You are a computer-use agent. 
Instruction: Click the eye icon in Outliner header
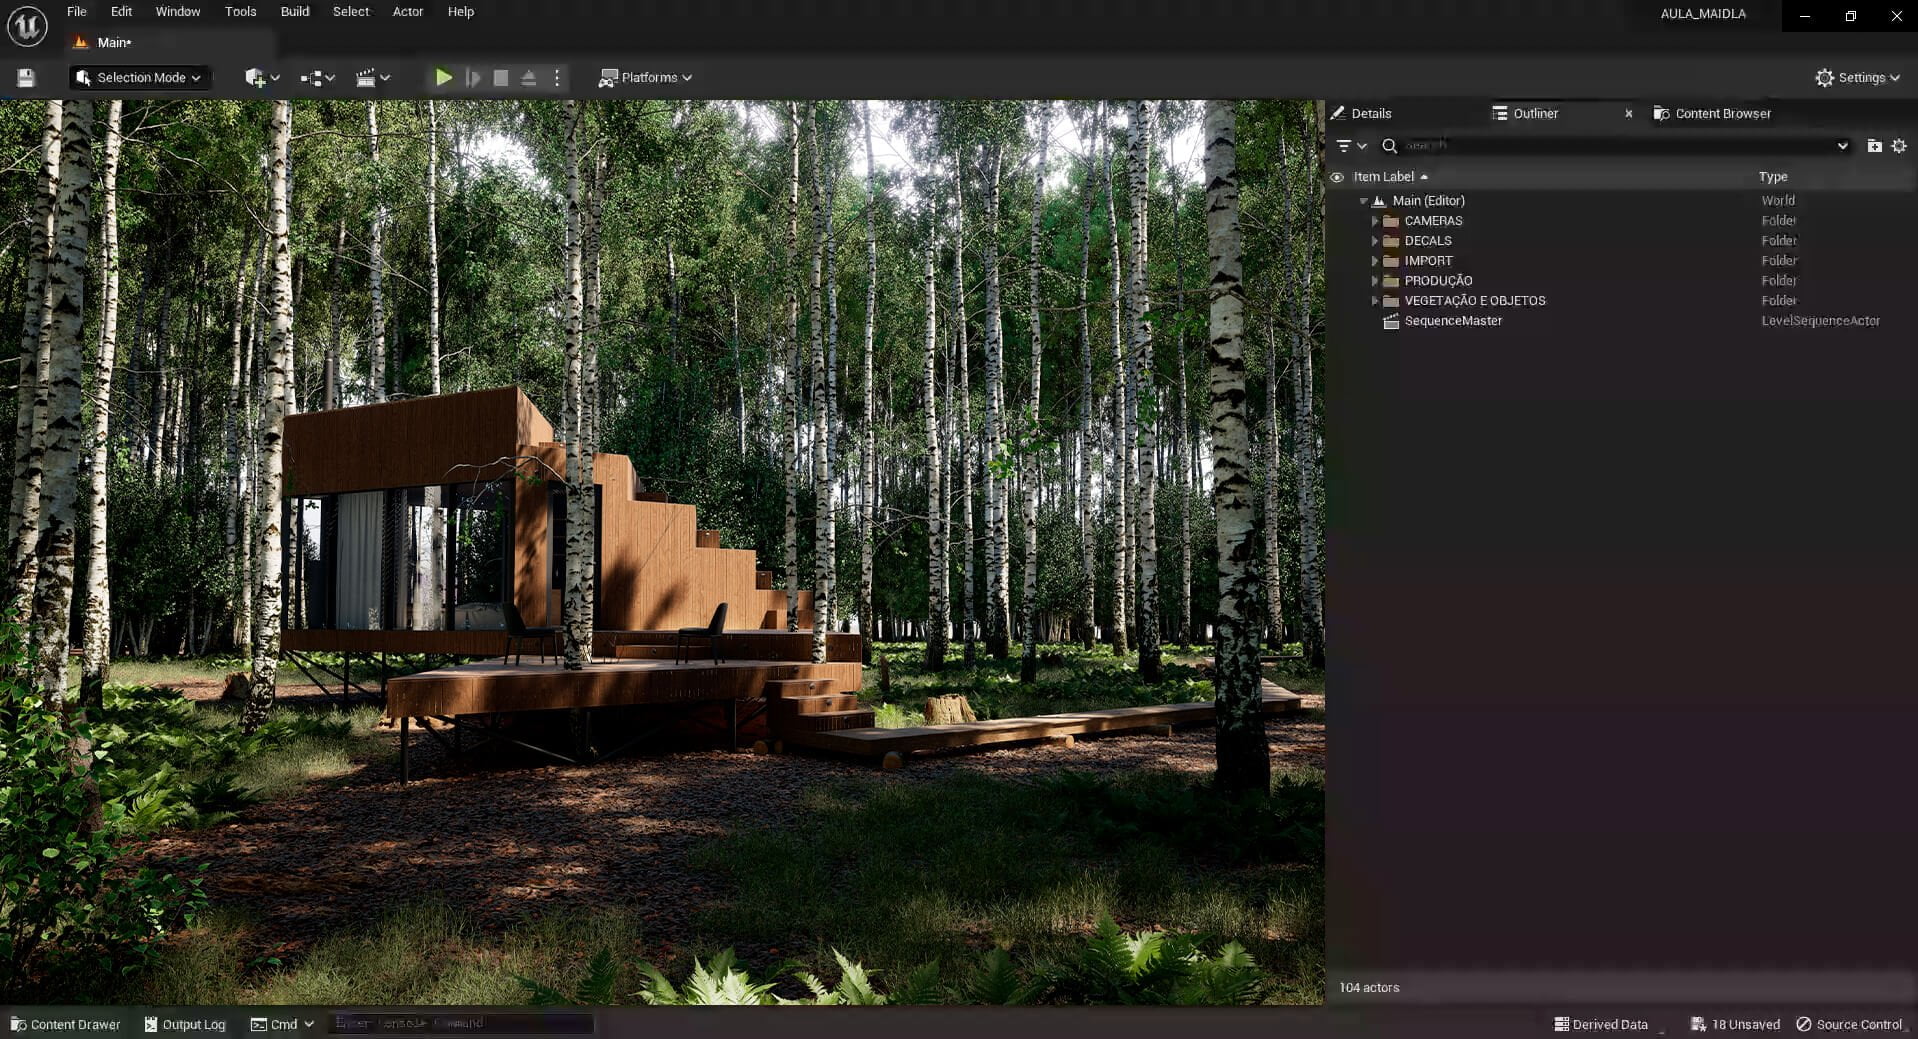click(1337, 177)
